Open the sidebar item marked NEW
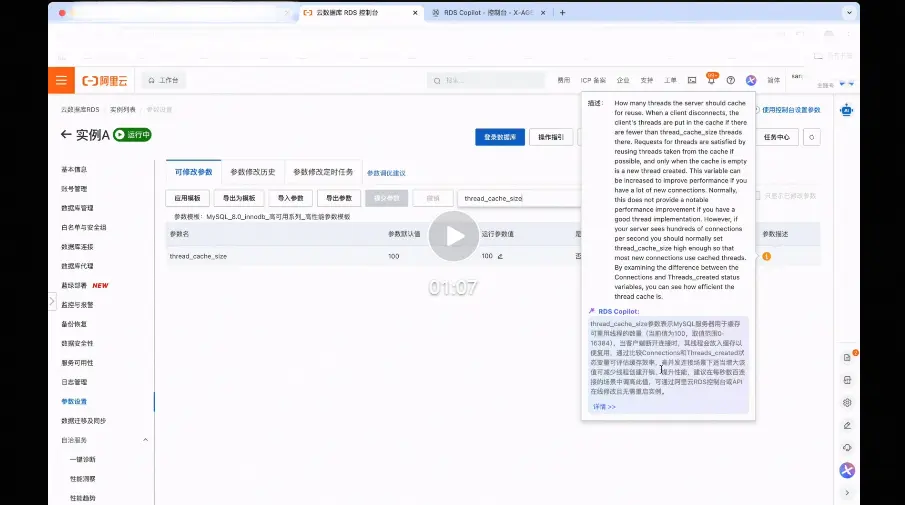 click(x=84, y=285)
